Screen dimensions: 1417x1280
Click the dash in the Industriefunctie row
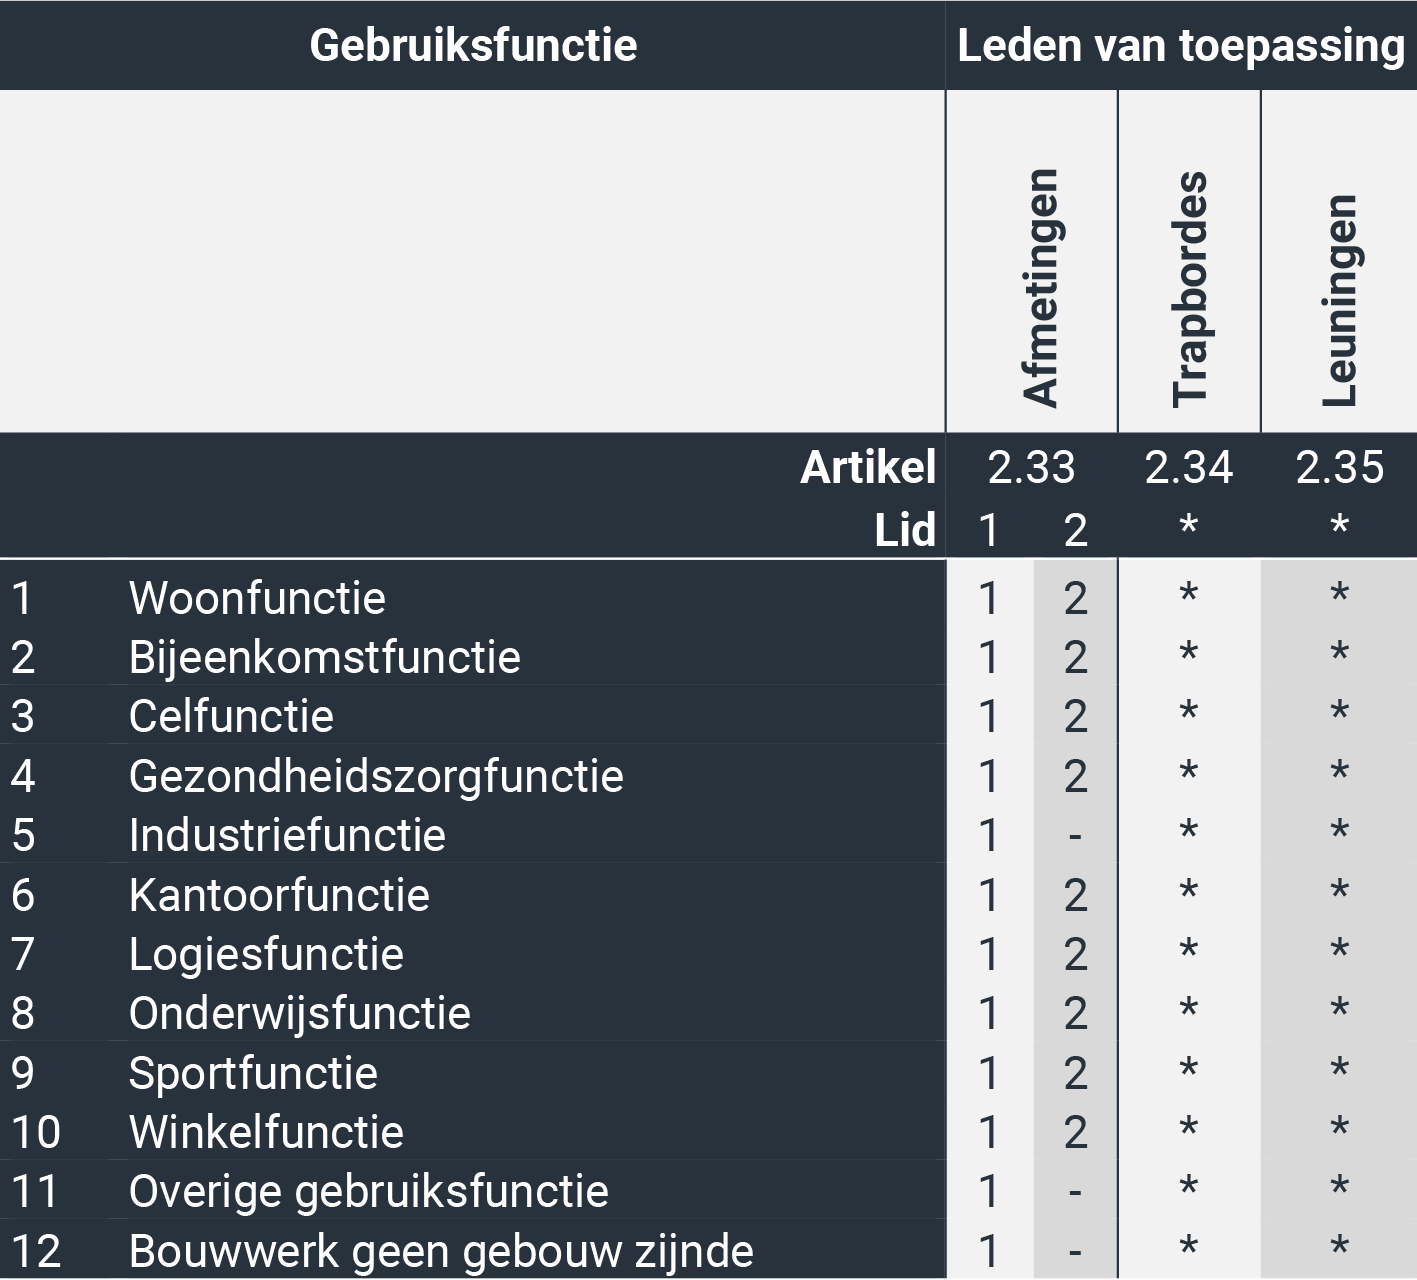tap(1075, 836)
